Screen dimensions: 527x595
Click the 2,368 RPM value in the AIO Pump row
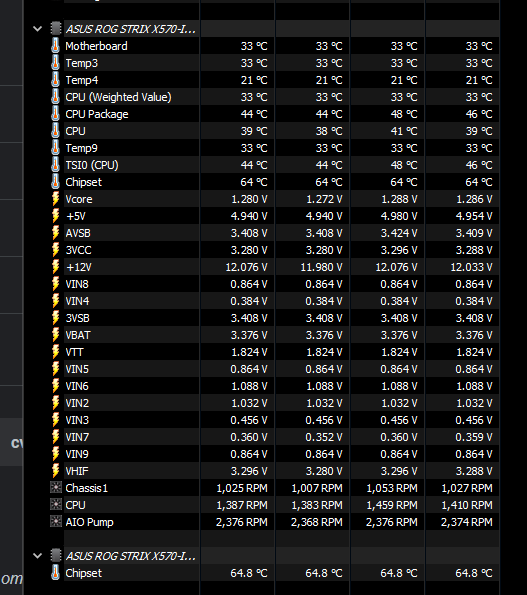click(x=317, y=522)
